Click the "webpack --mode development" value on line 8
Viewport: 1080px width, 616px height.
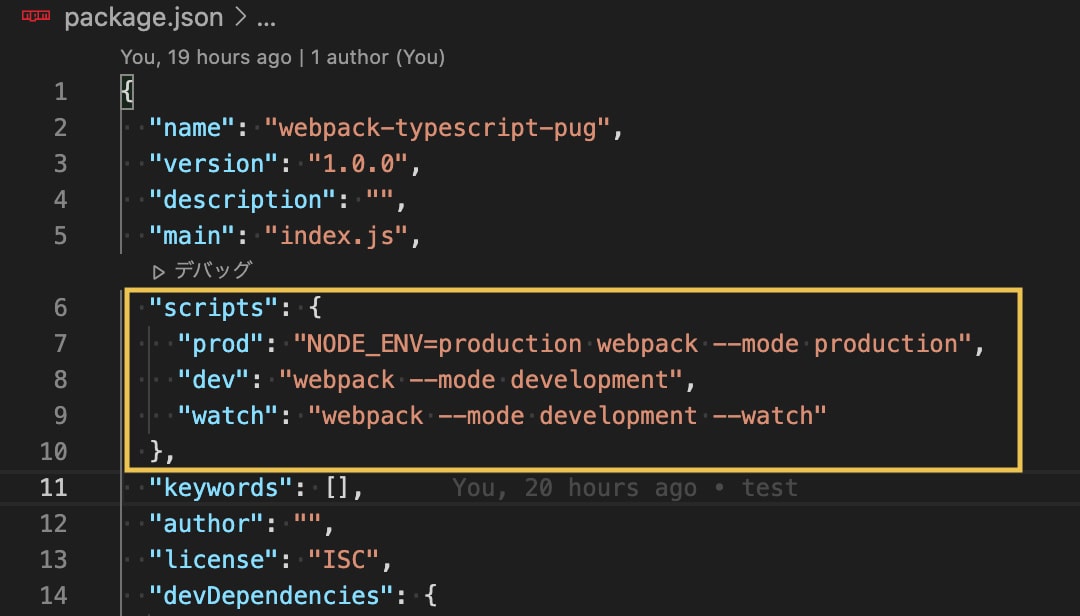481,380
